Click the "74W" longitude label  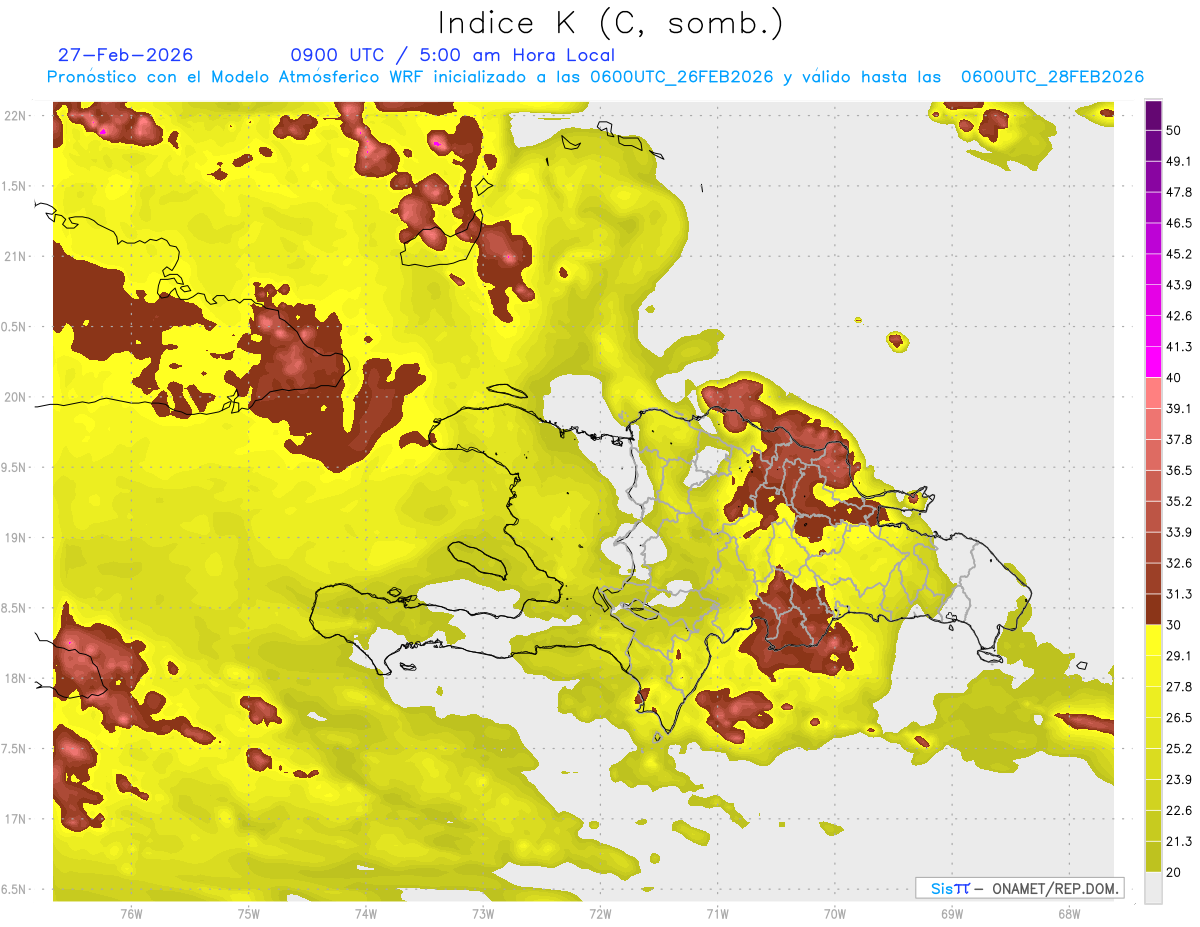[366, 913]
